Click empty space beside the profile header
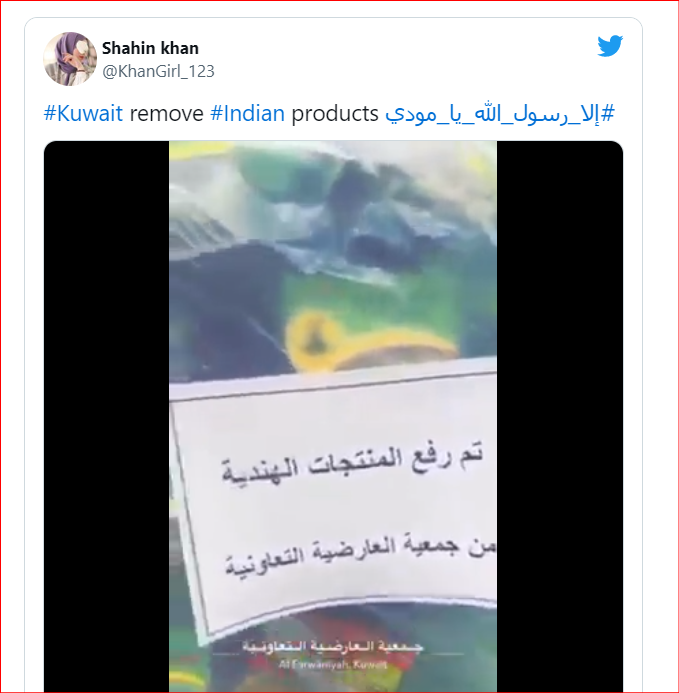Image resolution: width=679 pixels, height=693 pixels. click(398, 57)
